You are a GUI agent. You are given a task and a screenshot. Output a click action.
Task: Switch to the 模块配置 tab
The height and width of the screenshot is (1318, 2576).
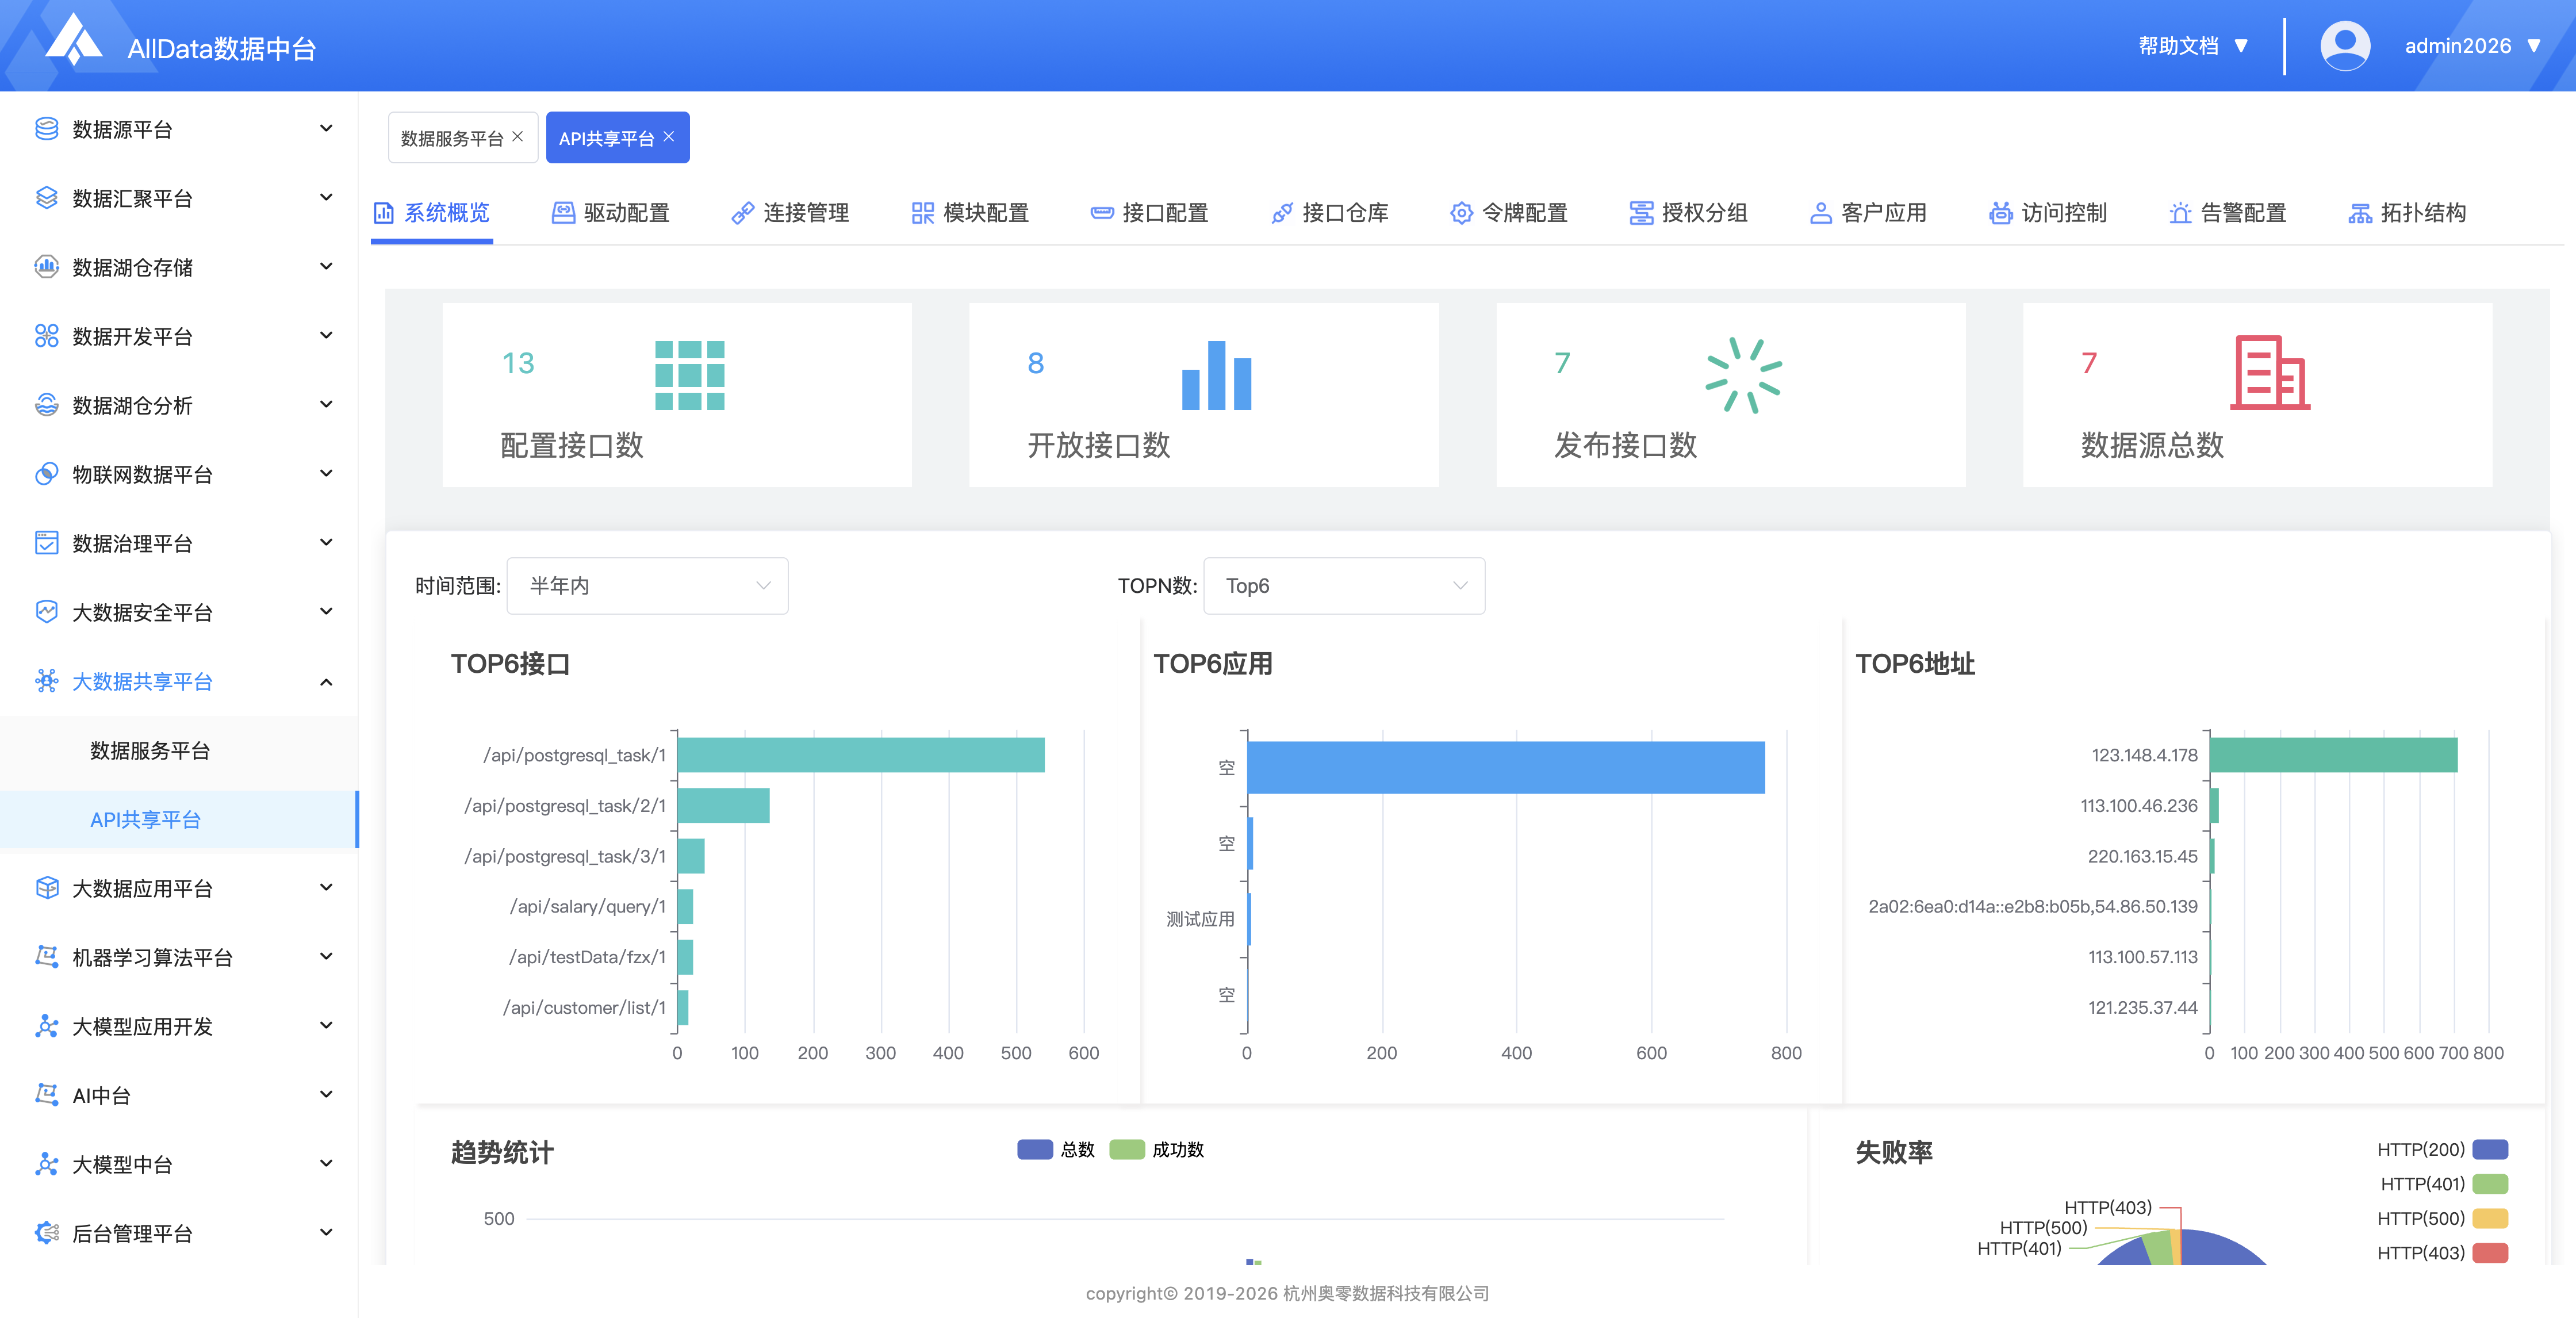click(970, 213)
